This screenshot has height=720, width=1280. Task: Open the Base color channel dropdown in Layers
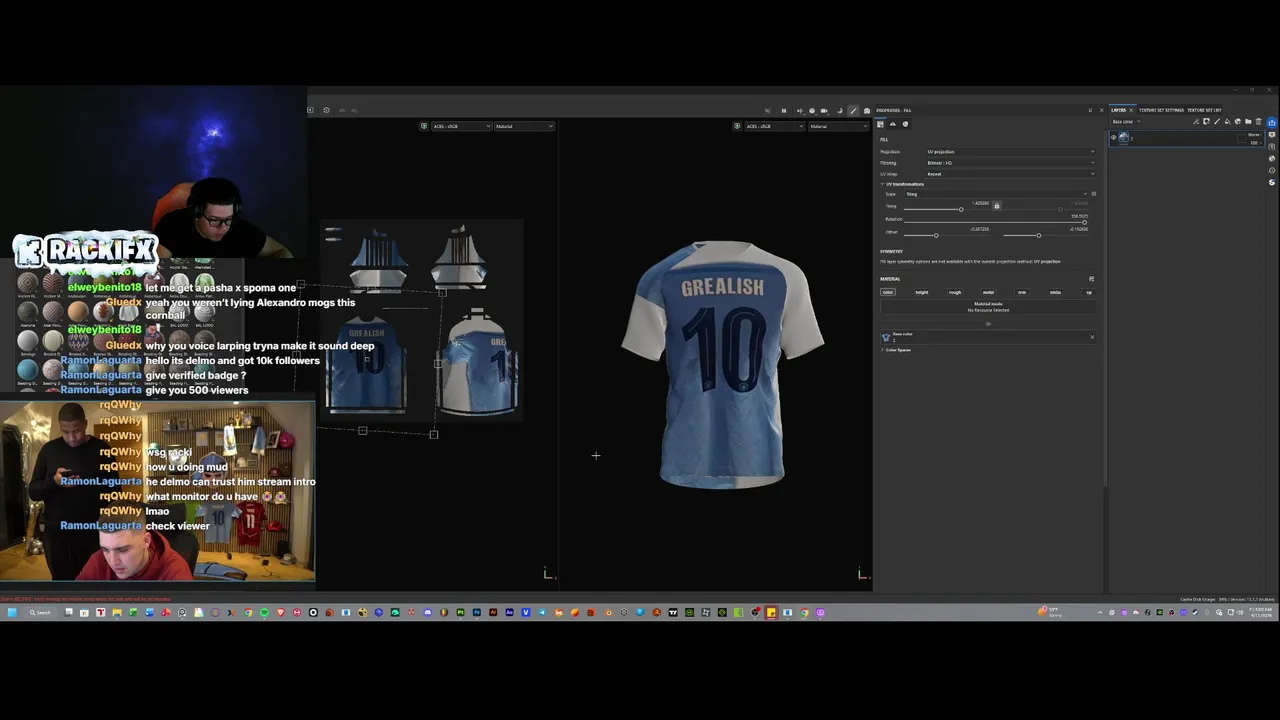coord(1126,122)
